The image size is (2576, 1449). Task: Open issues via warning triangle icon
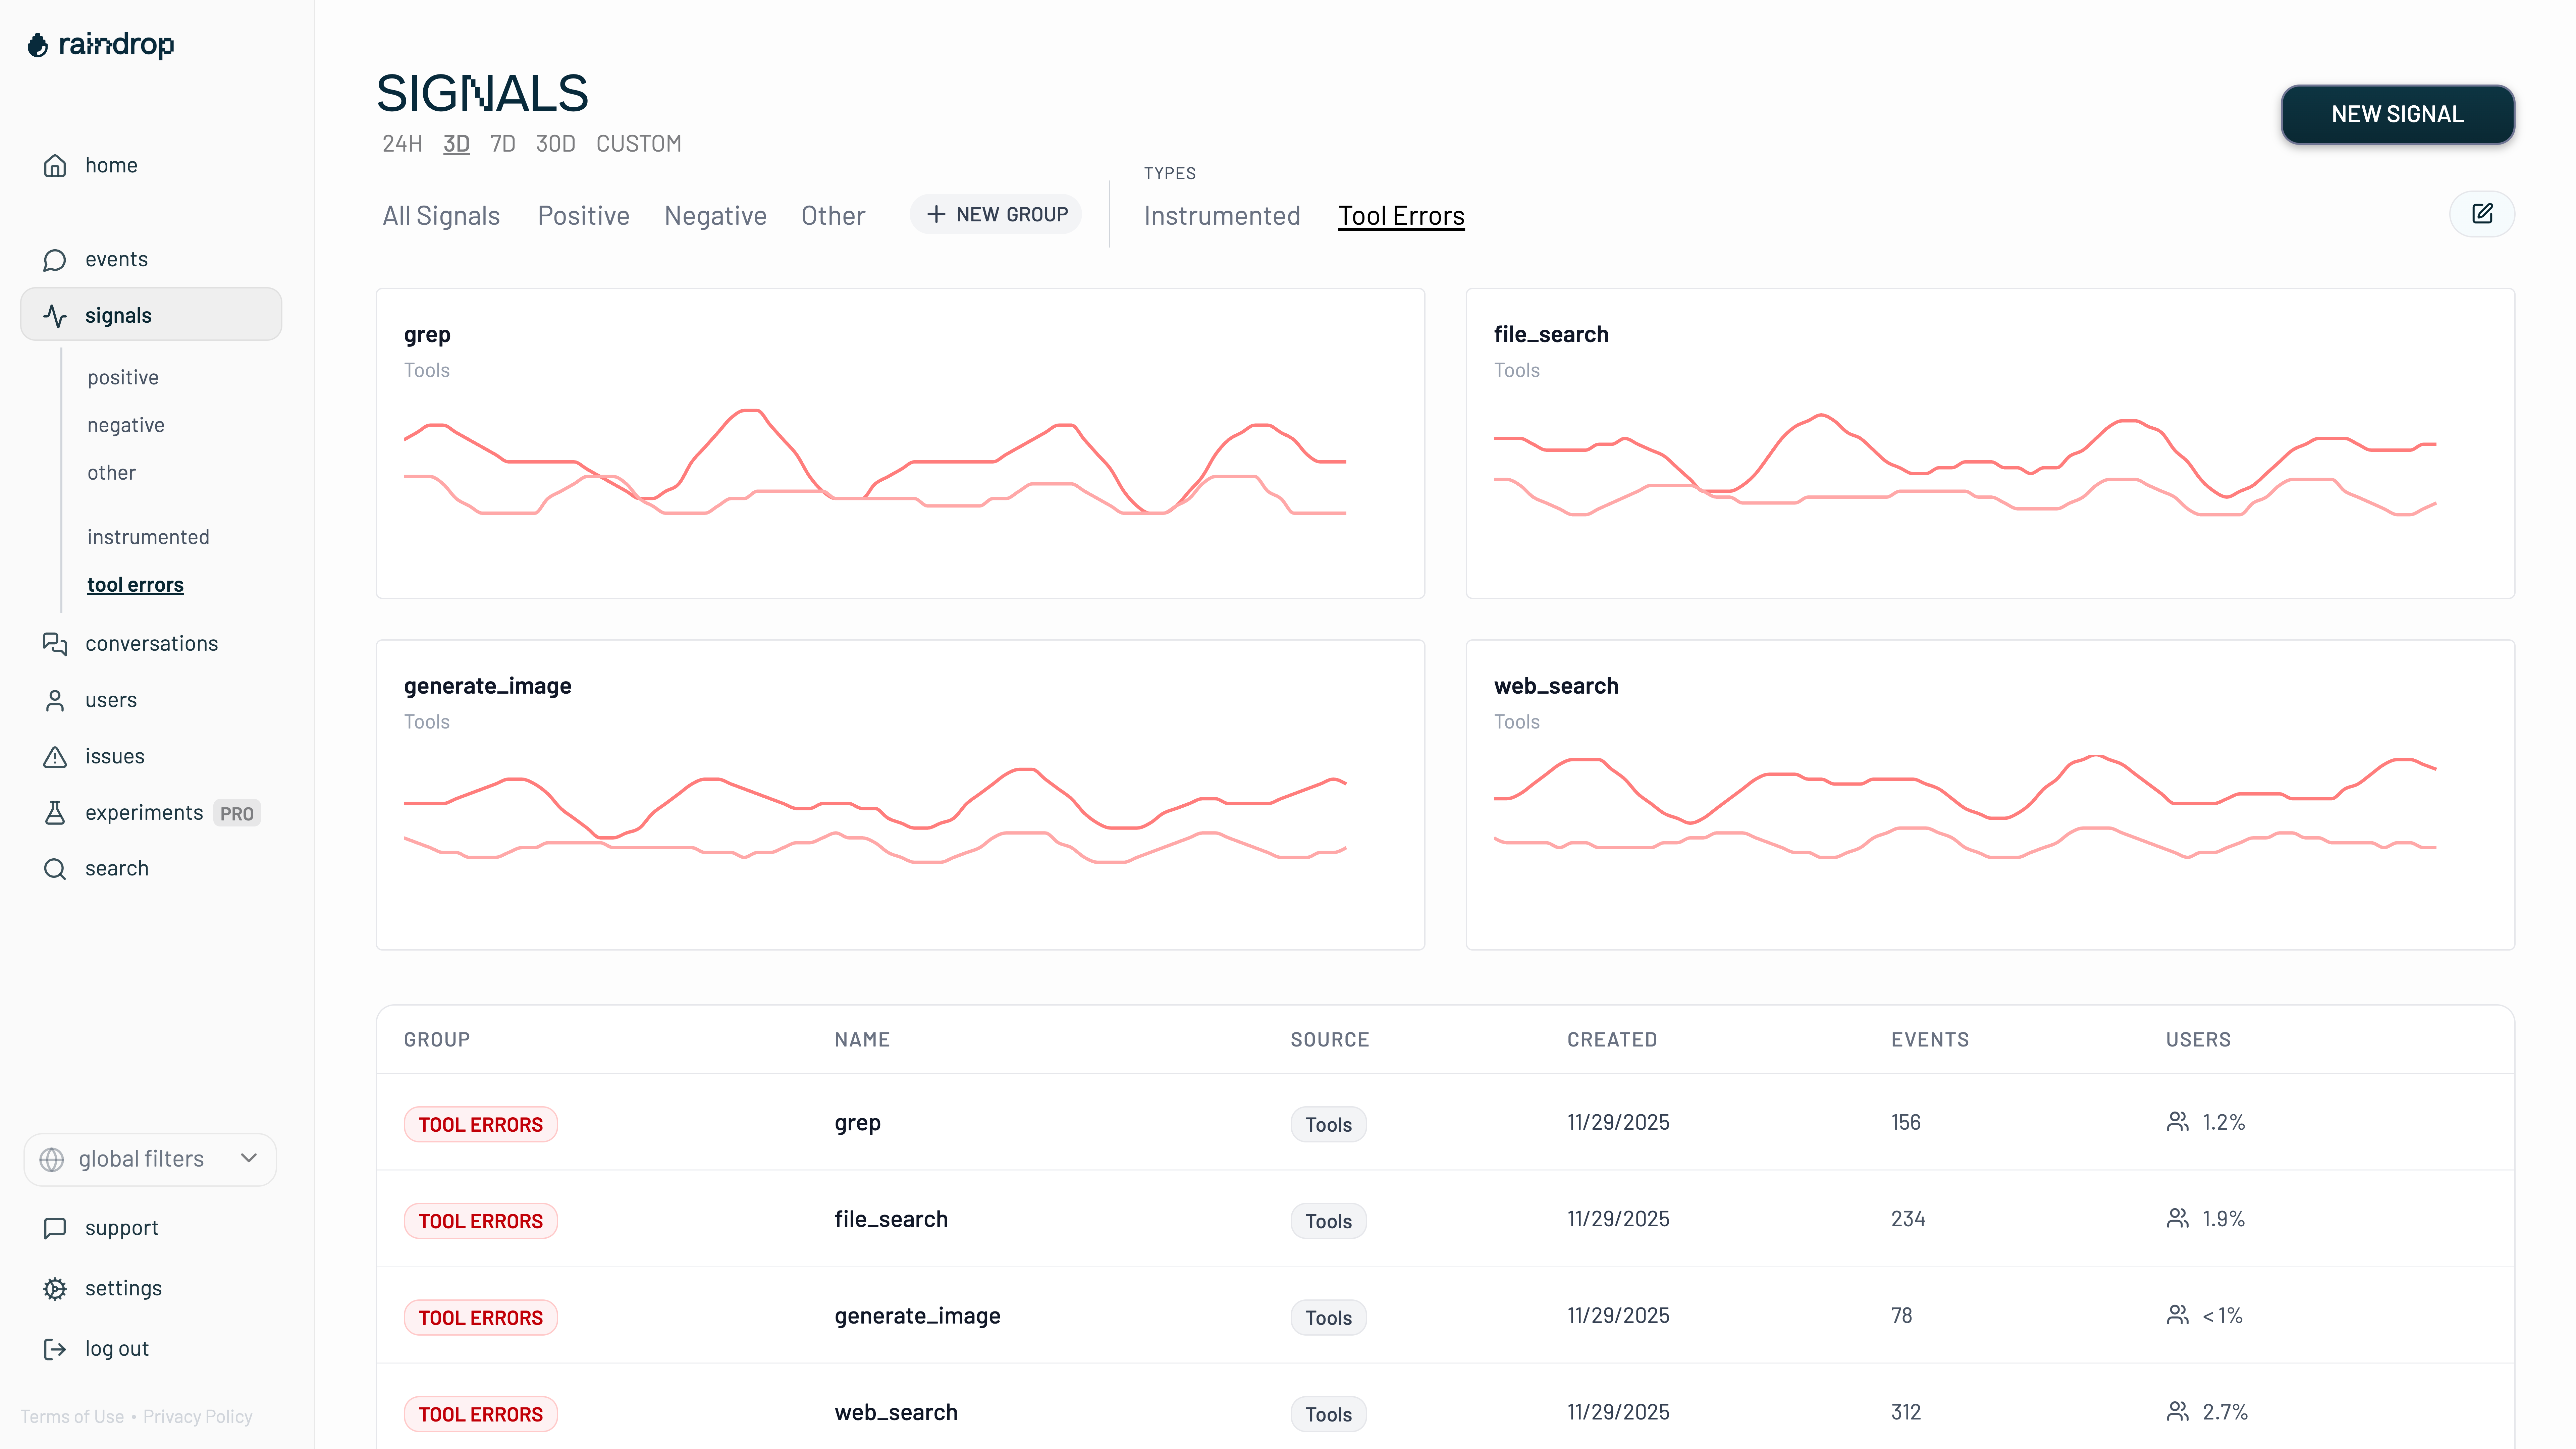[x=55, y=757]
